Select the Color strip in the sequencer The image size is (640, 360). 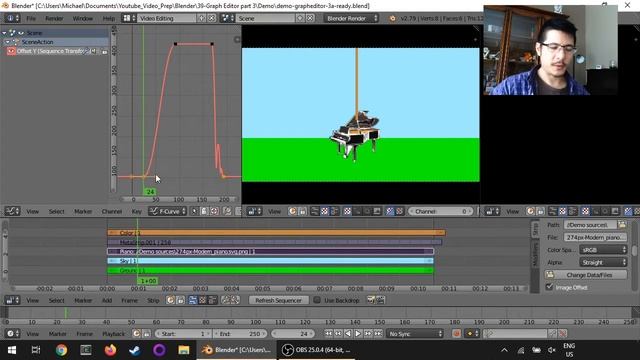(x=276, y=233)
